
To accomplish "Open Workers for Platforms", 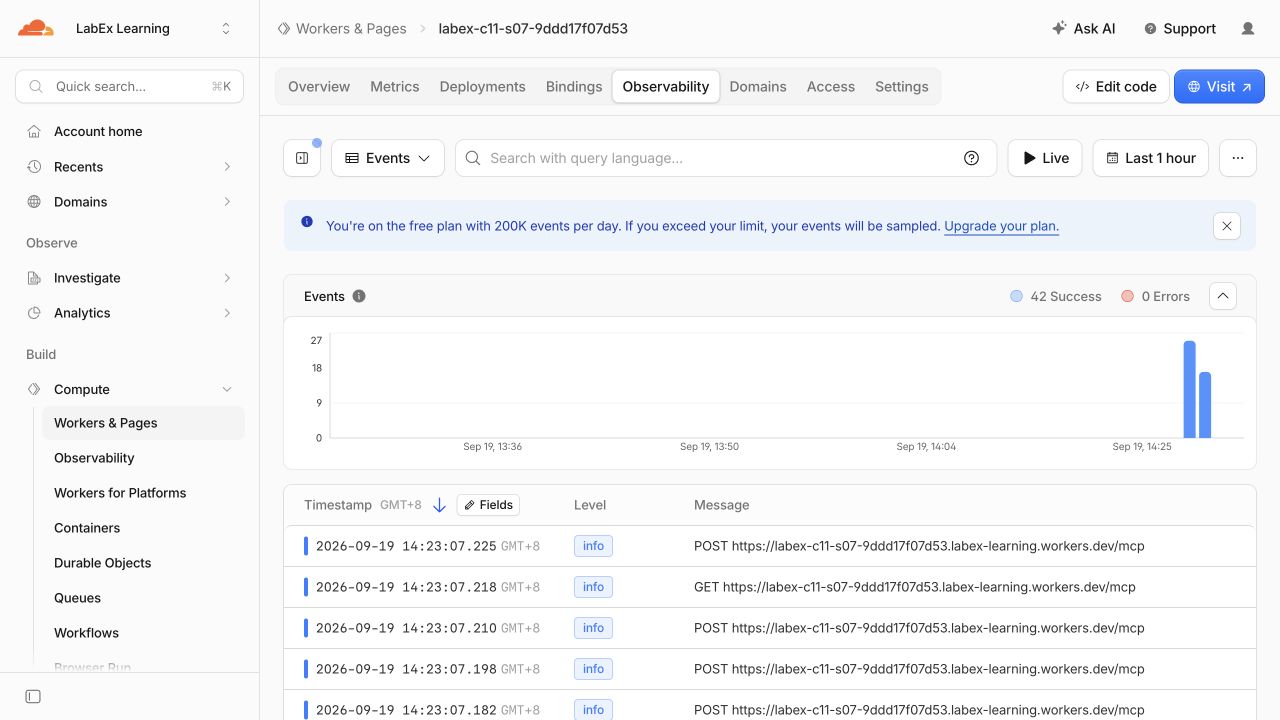I will pyautogui.click(x=120, y=492).
